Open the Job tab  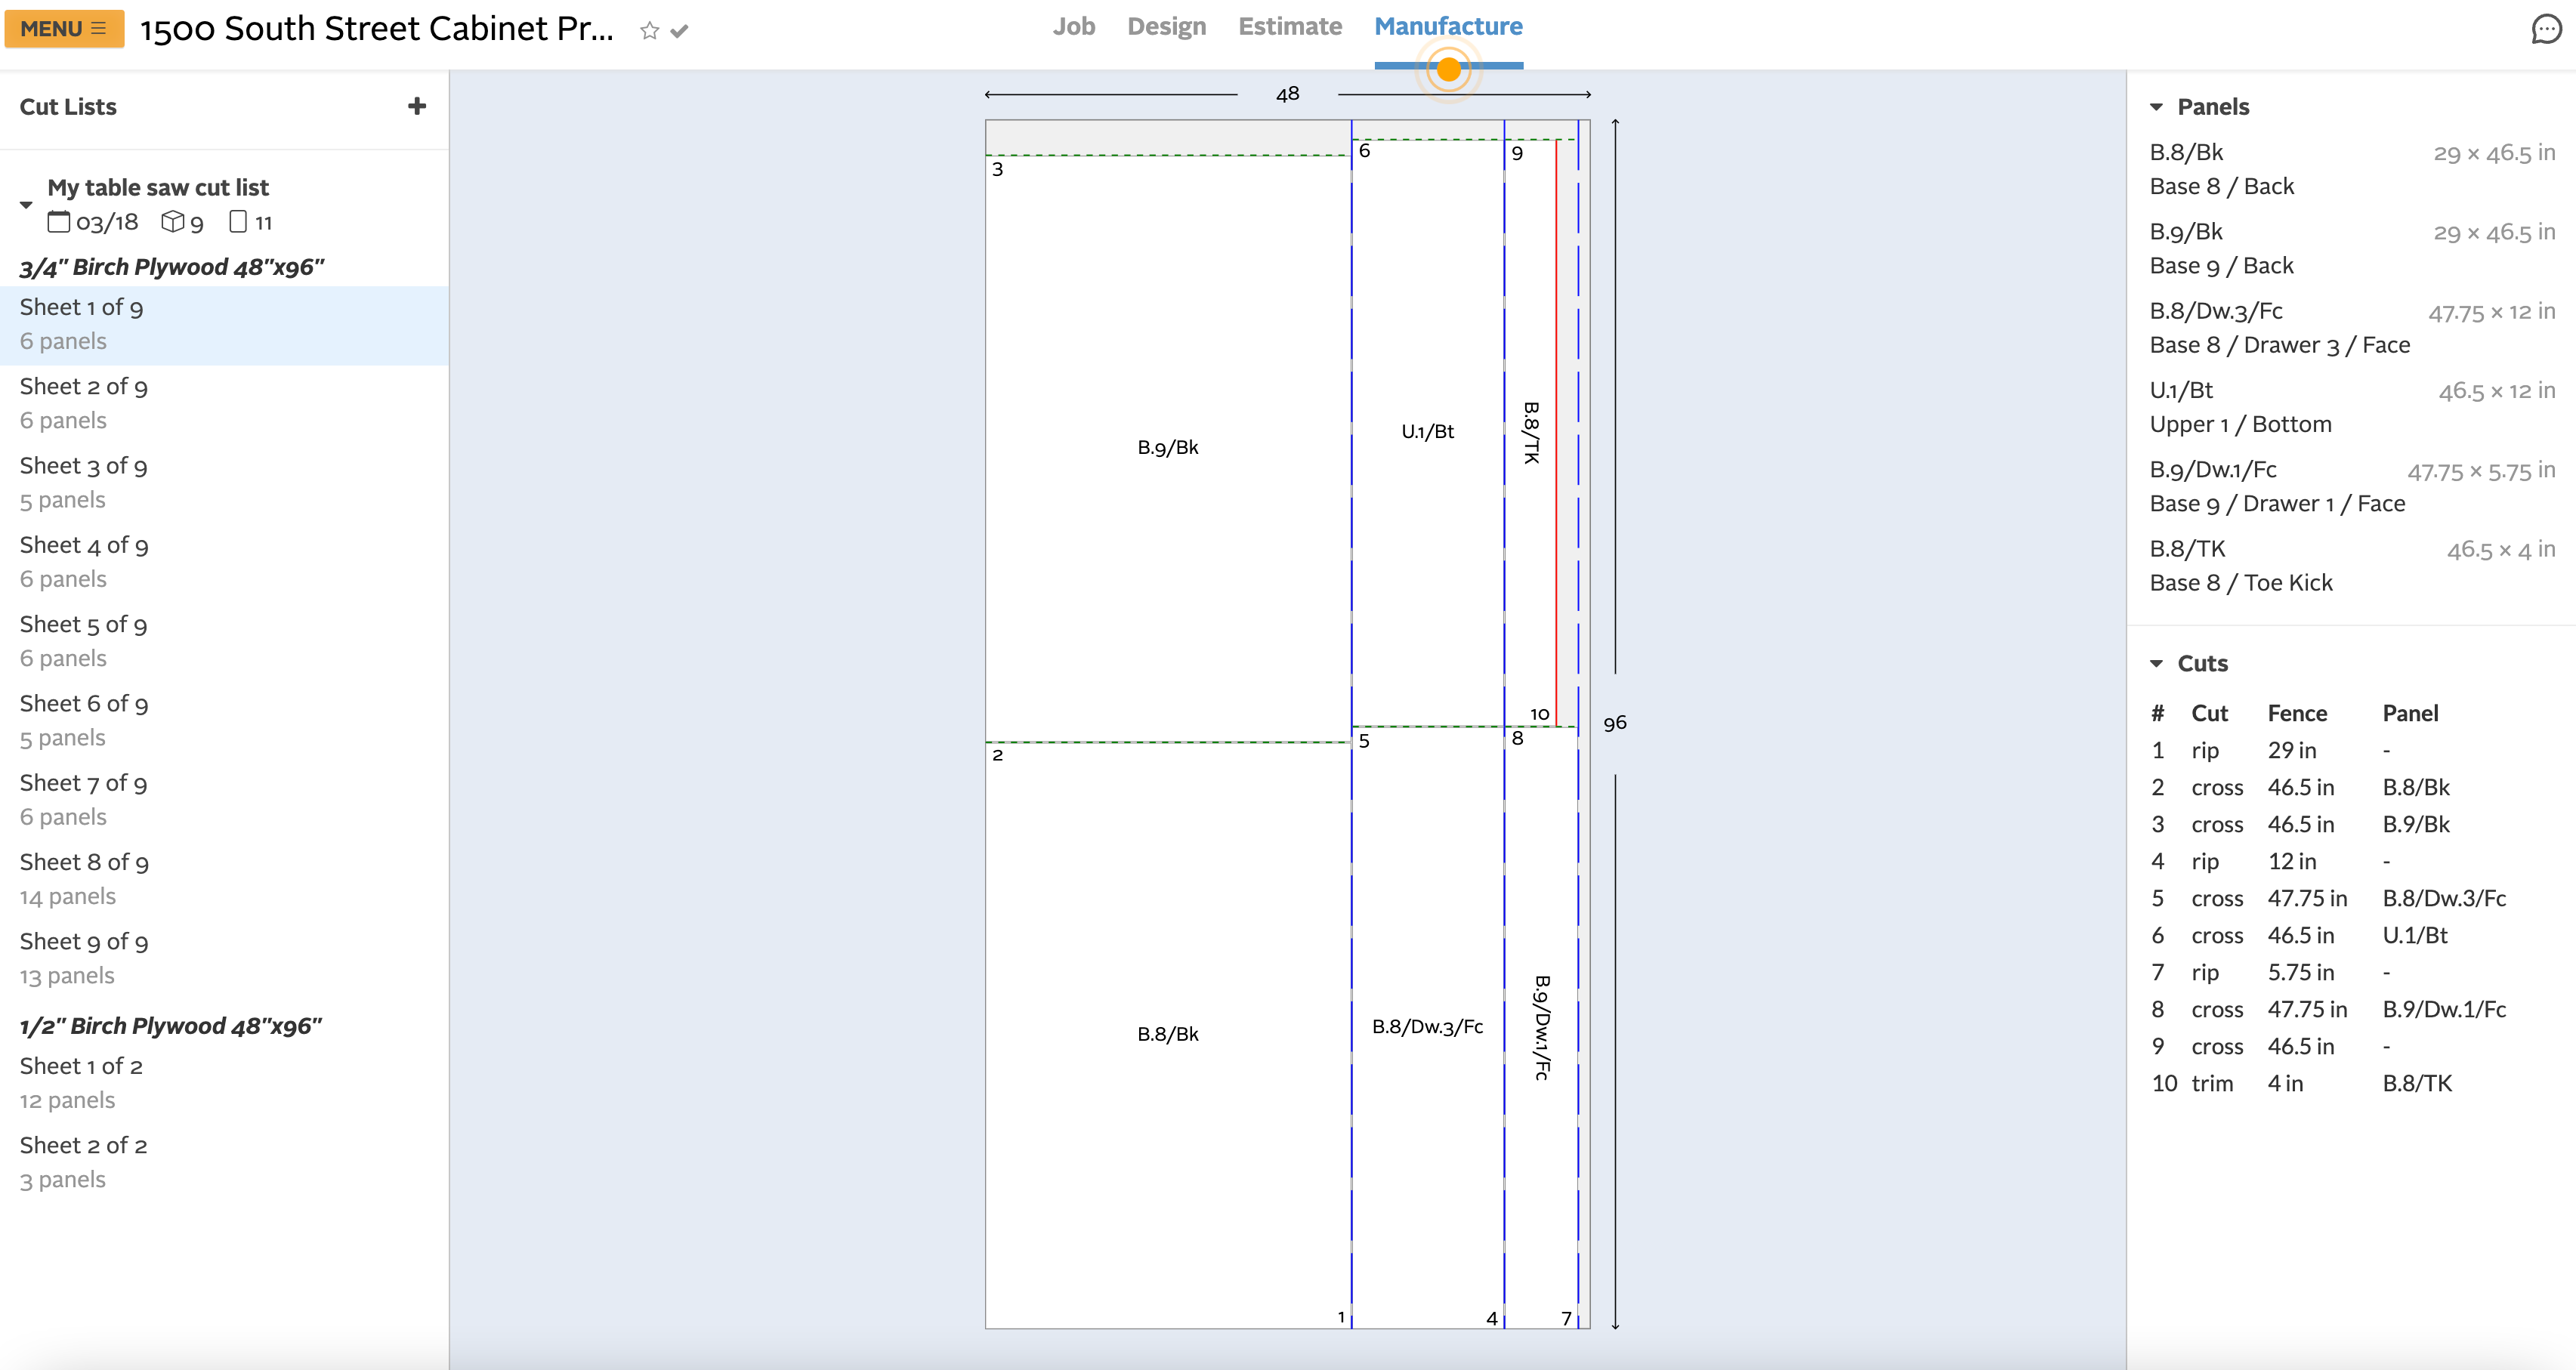click(x=1073, y=27)
